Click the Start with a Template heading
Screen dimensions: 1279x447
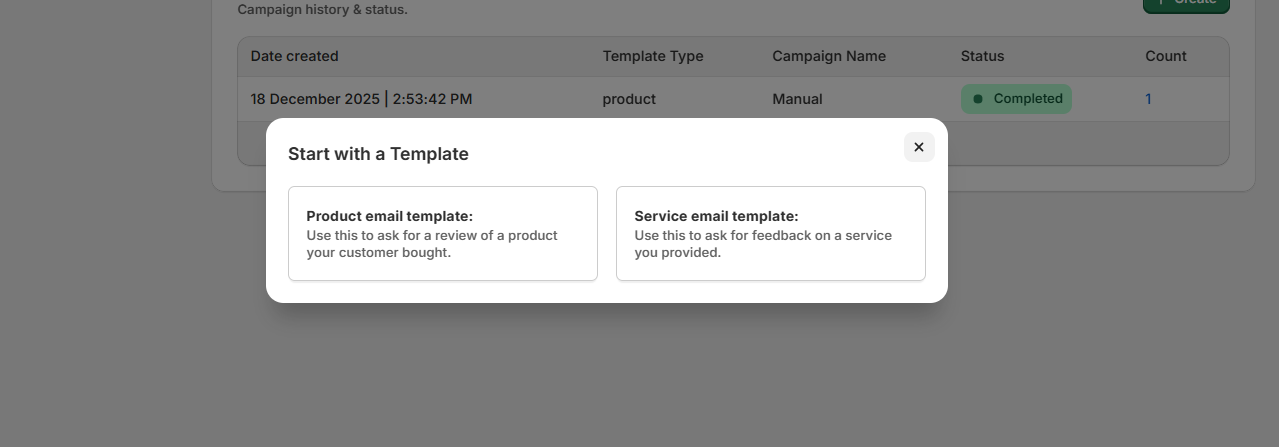click(378, 154)
